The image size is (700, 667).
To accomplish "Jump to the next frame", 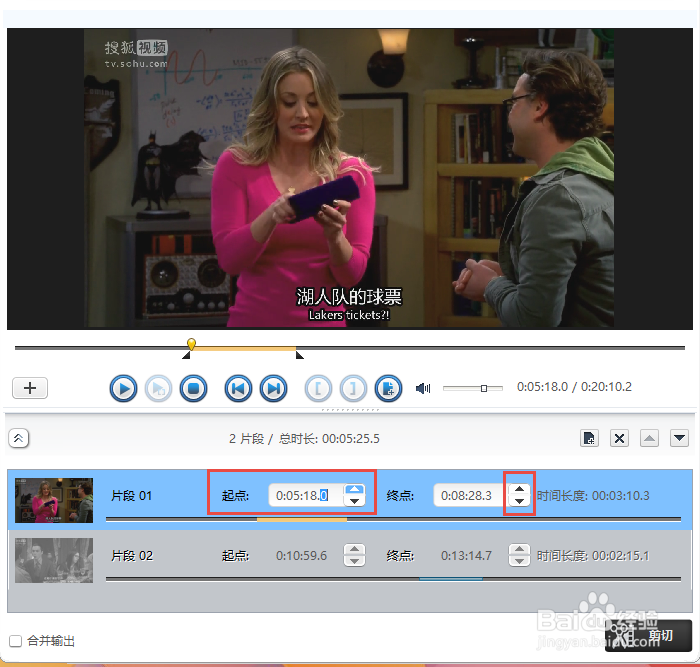I will 274,388.
